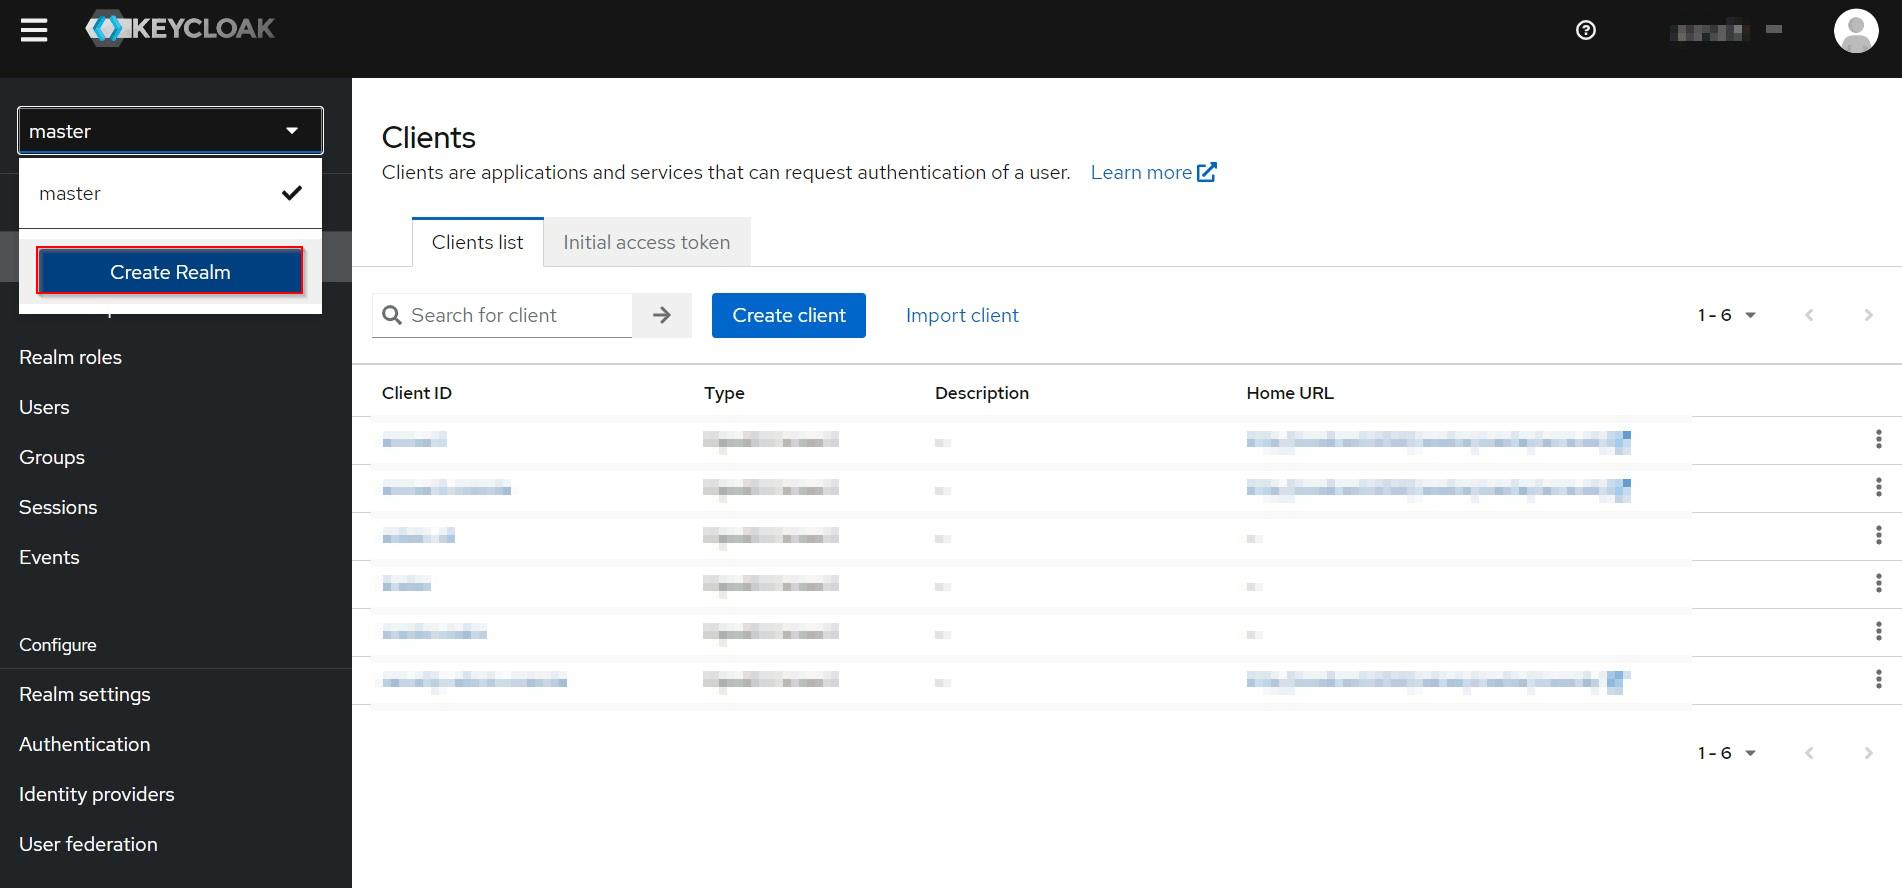This screenshot has width=1902, height=888.
Task: Click the Type column header
Action: (x=724, y=393)
